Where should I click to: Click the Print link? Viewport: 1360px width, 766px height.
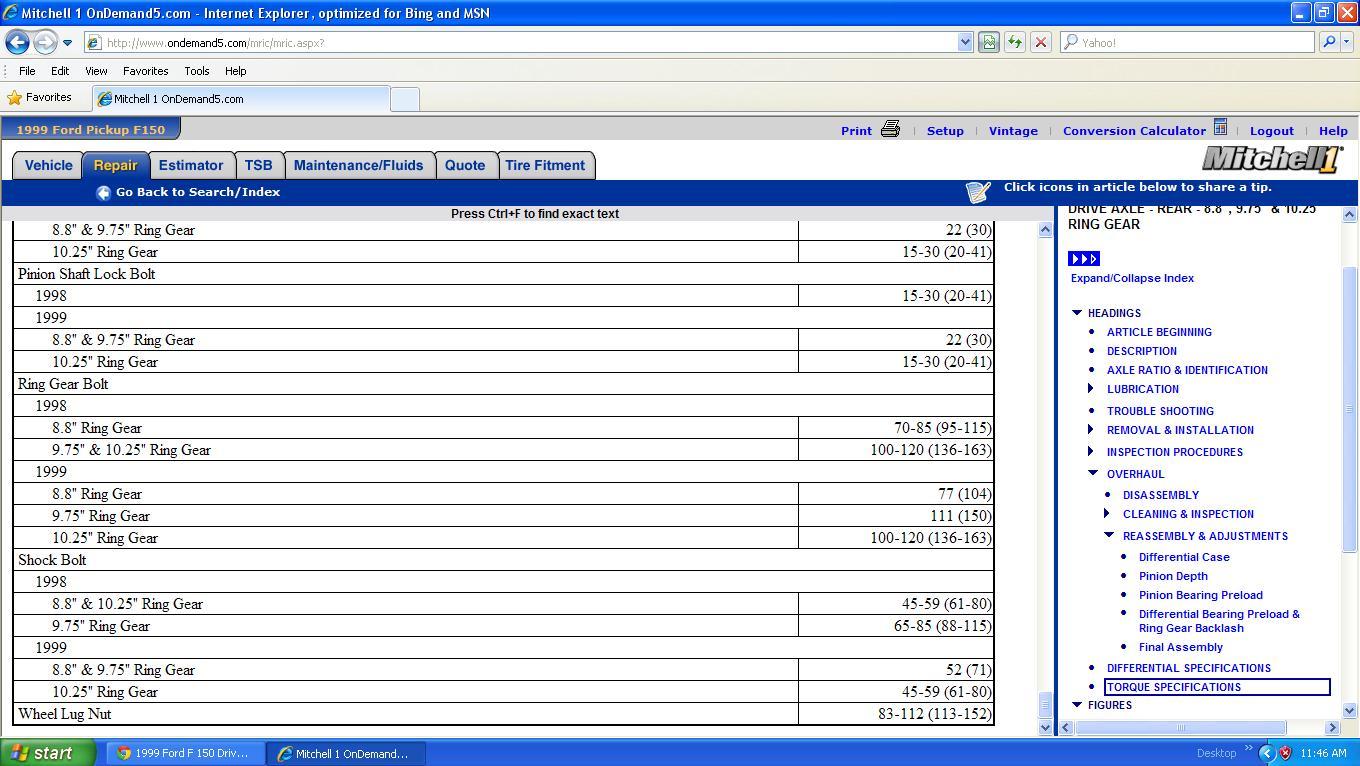856,131
